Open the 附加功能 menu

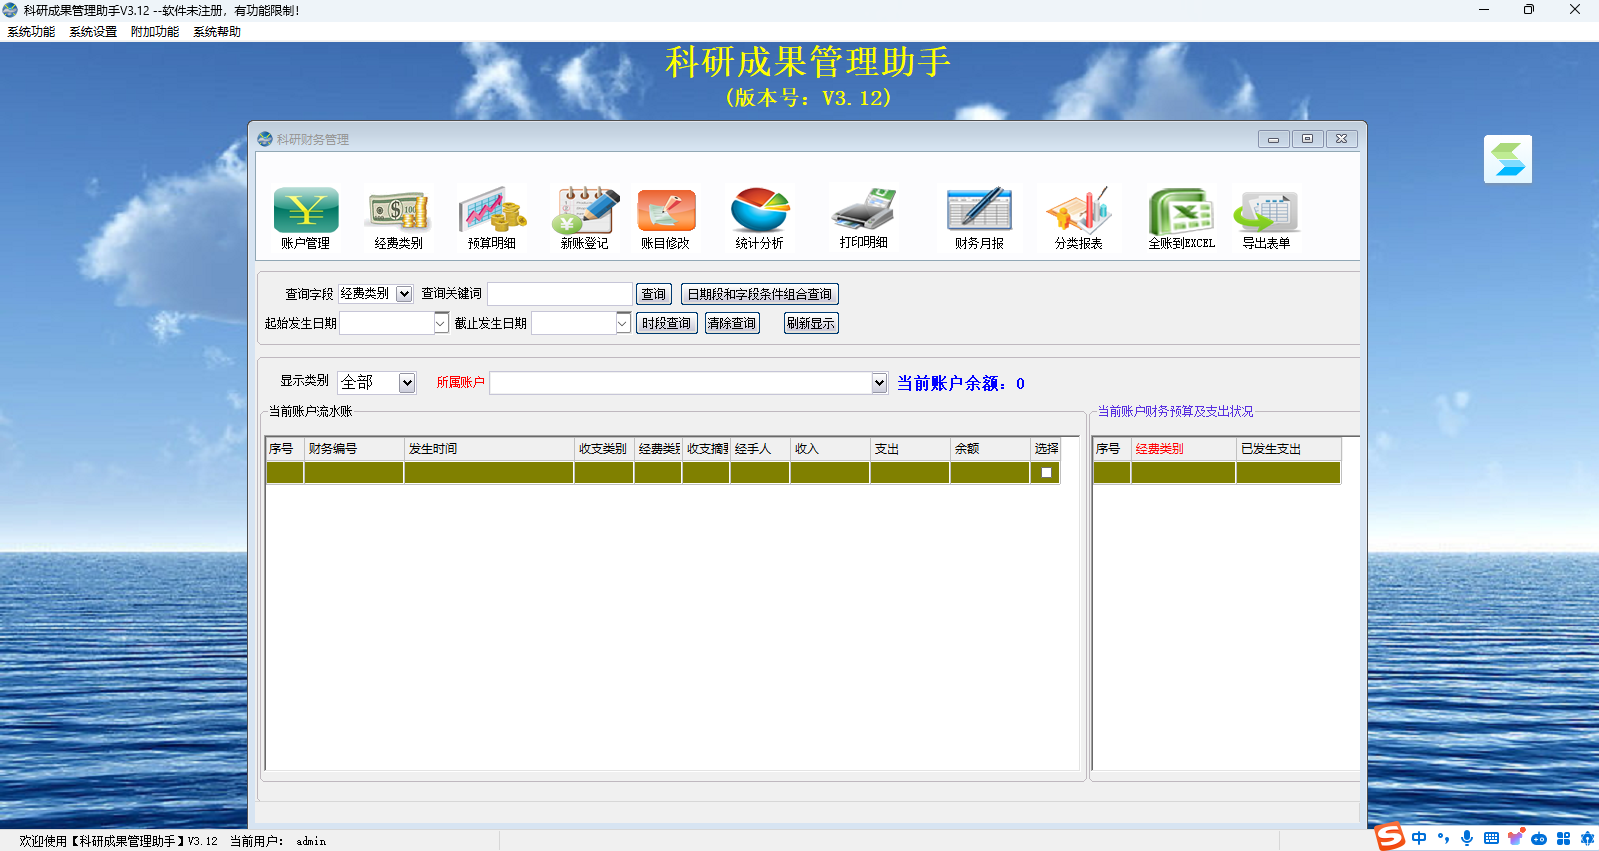tap(155, 32)
